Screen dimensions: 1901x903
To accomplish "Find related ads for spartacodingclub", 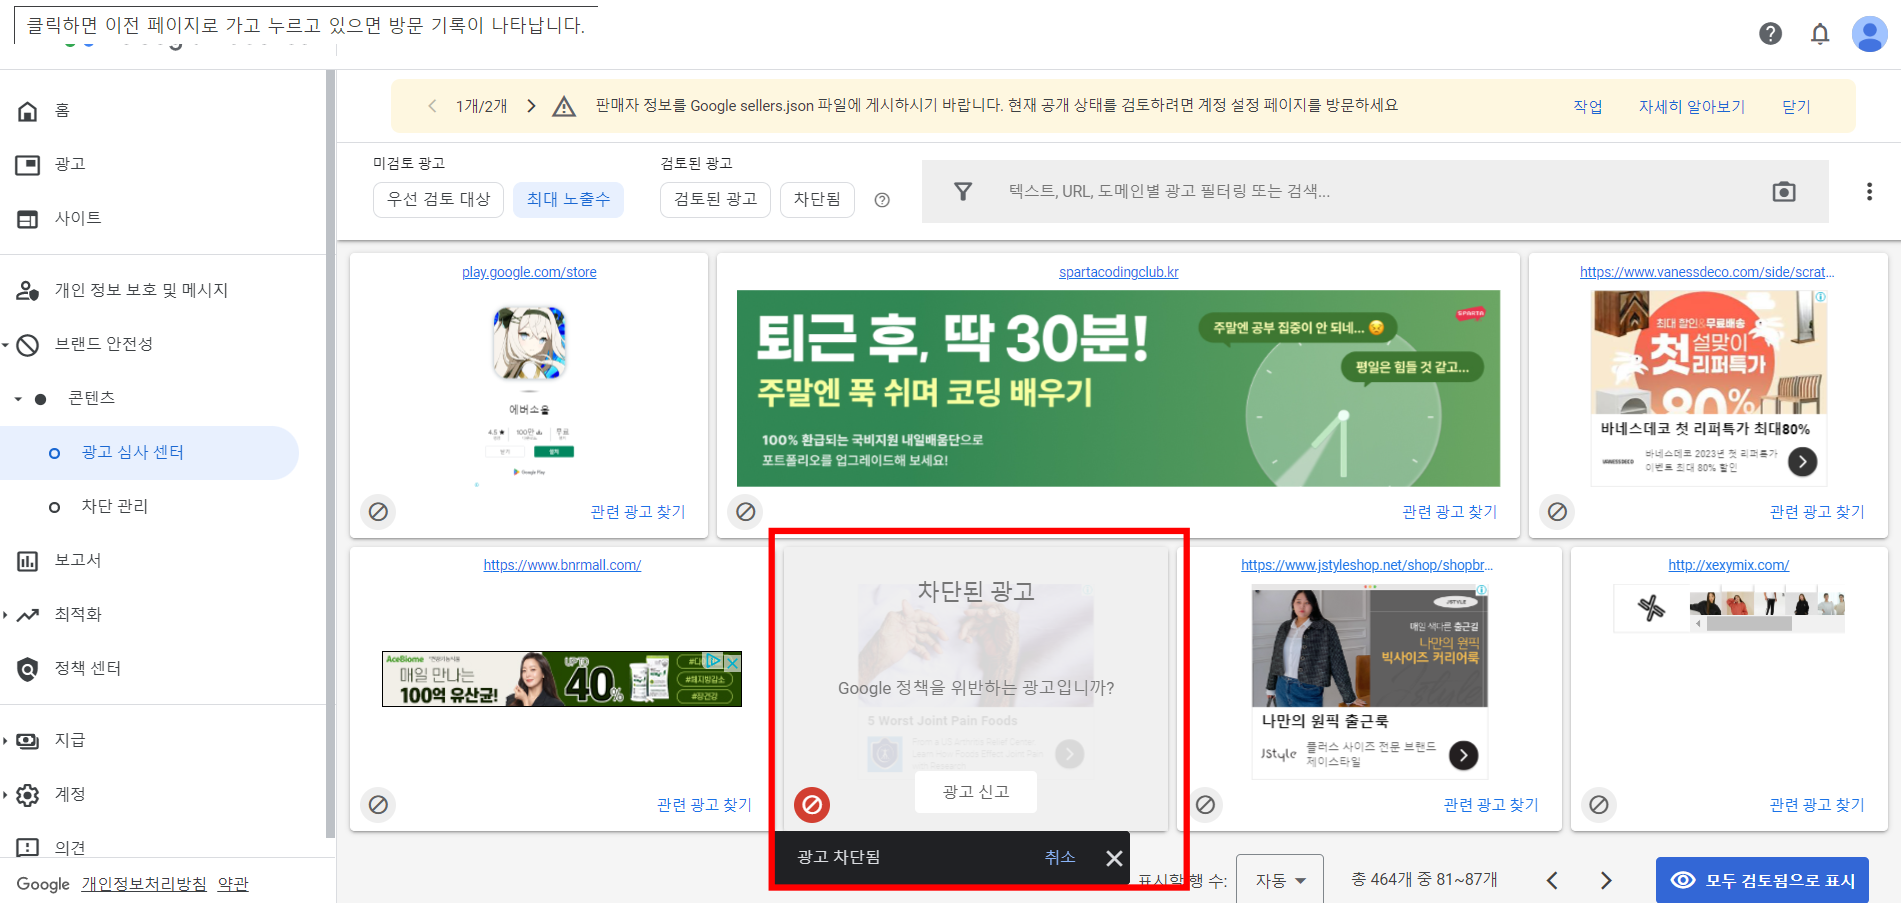I will click(x=1450, y=512).
